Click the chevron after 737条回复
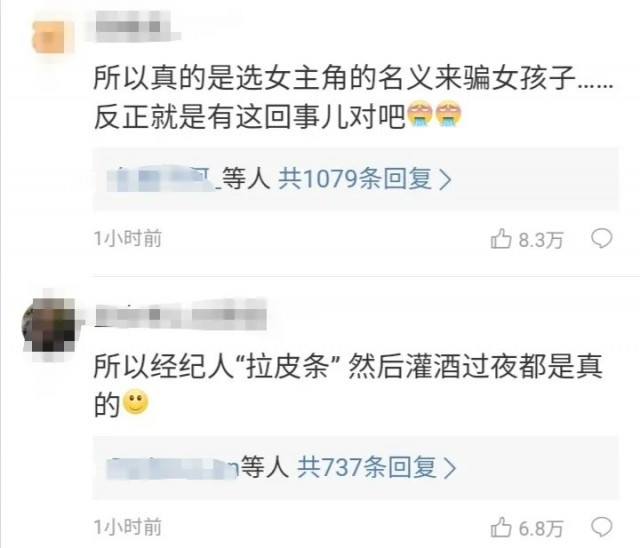This screenshot has height=548, width=640. (449, 468)
